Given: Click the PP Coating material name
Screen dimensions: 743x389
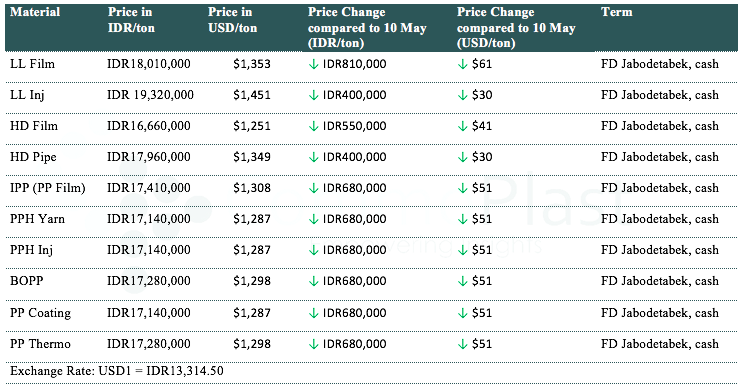Looking at the screenshot, I should (40, 313).
